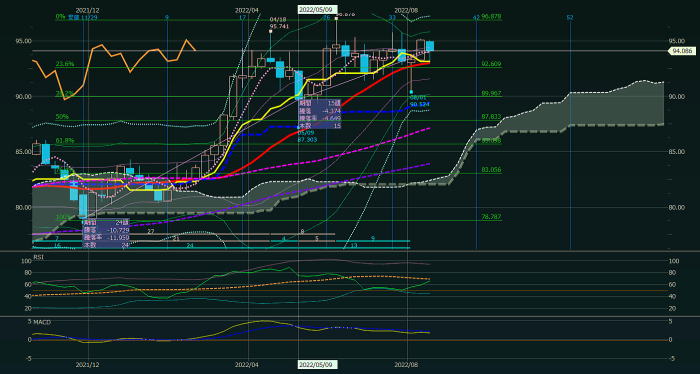Select the 0% Fibonacci level label
The image size is (700, 374).
pos(60,17)
